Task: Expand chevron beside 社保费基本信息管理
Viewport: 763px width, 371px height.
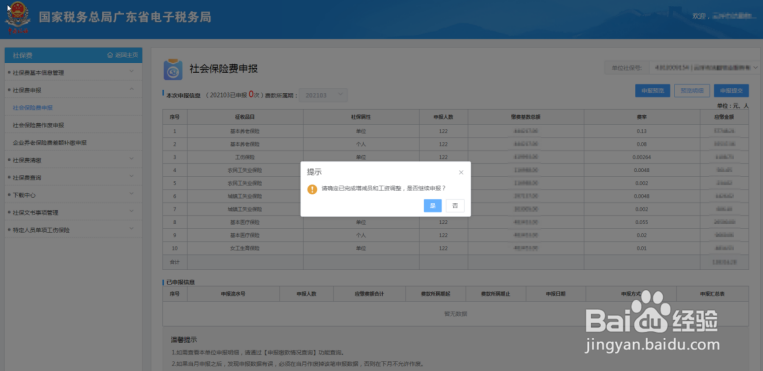Action: [131, 72]
